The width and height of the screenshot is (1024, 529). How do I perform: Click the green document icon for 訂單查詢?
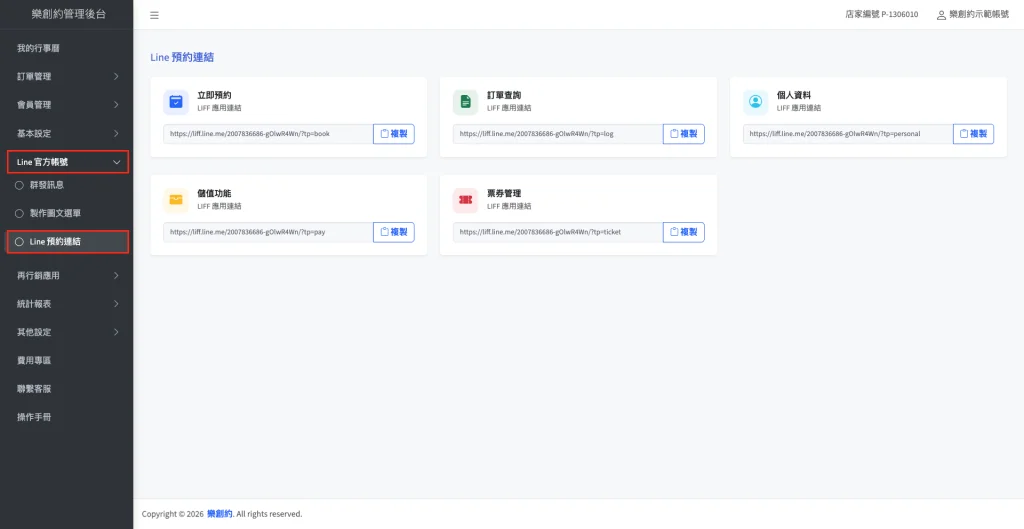[465, 101]
